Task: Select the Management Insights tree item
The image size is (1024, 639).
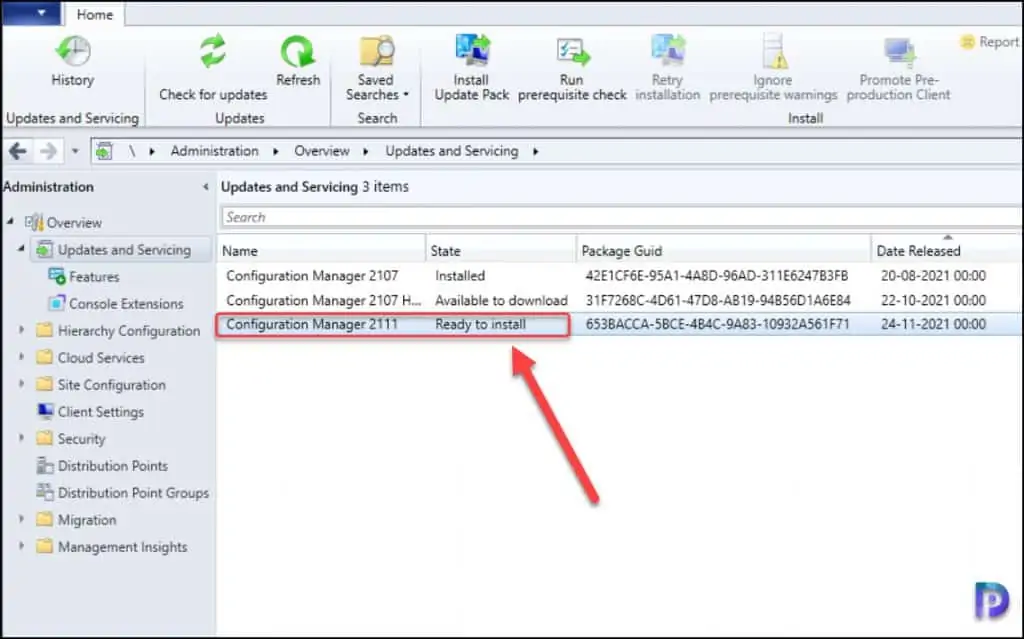Action: 122,547
